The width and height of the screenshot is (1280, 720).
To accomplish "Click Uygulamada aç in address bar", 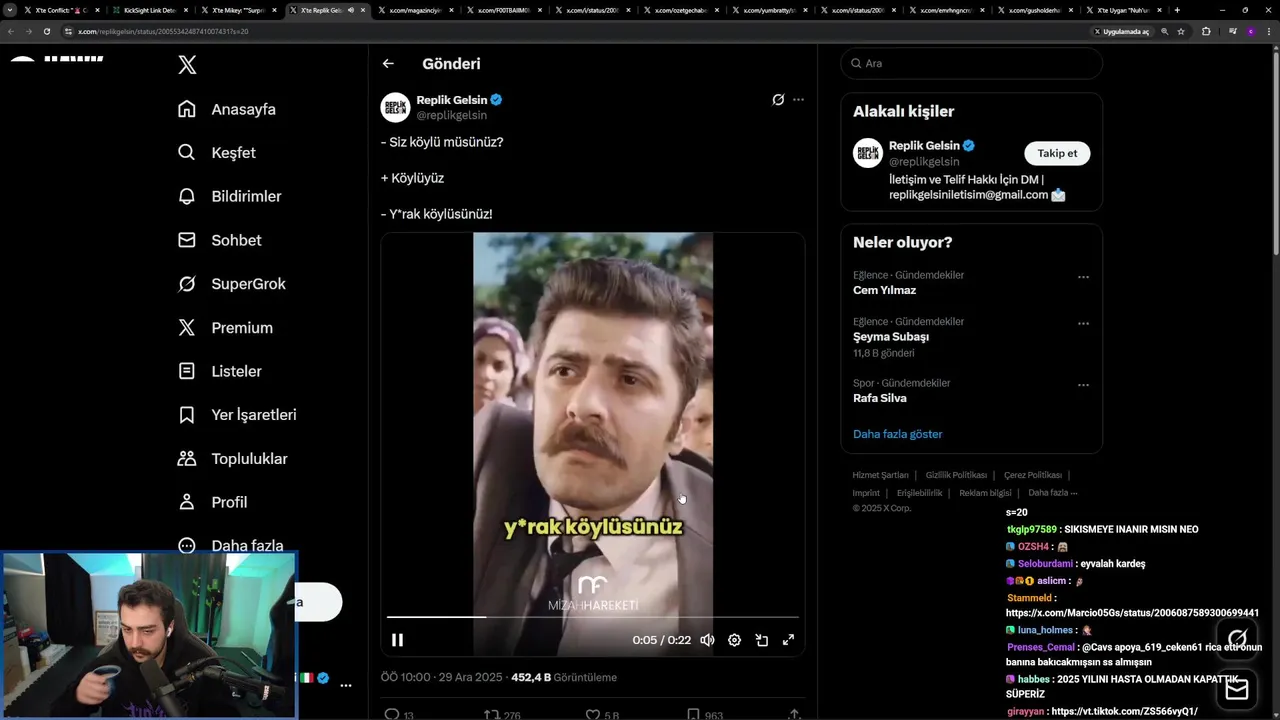I will (1122, 31).
